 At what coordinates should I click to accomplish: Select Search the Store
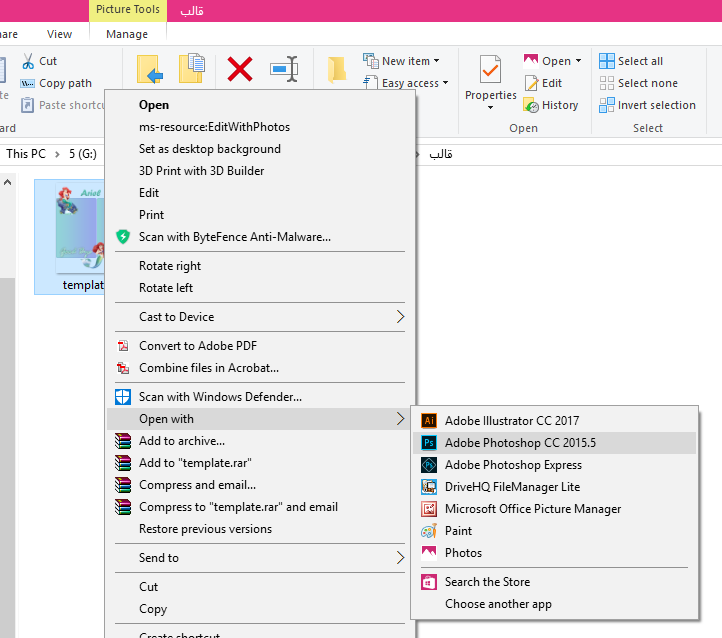click(554, 582)
